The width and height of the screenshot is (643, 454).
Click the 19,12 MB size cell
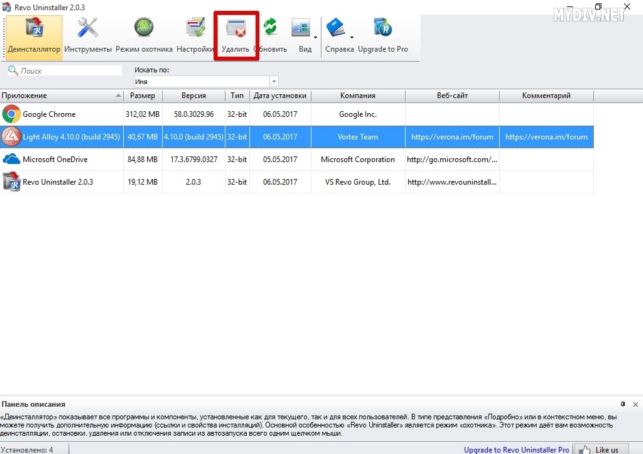tap(142, 182)
